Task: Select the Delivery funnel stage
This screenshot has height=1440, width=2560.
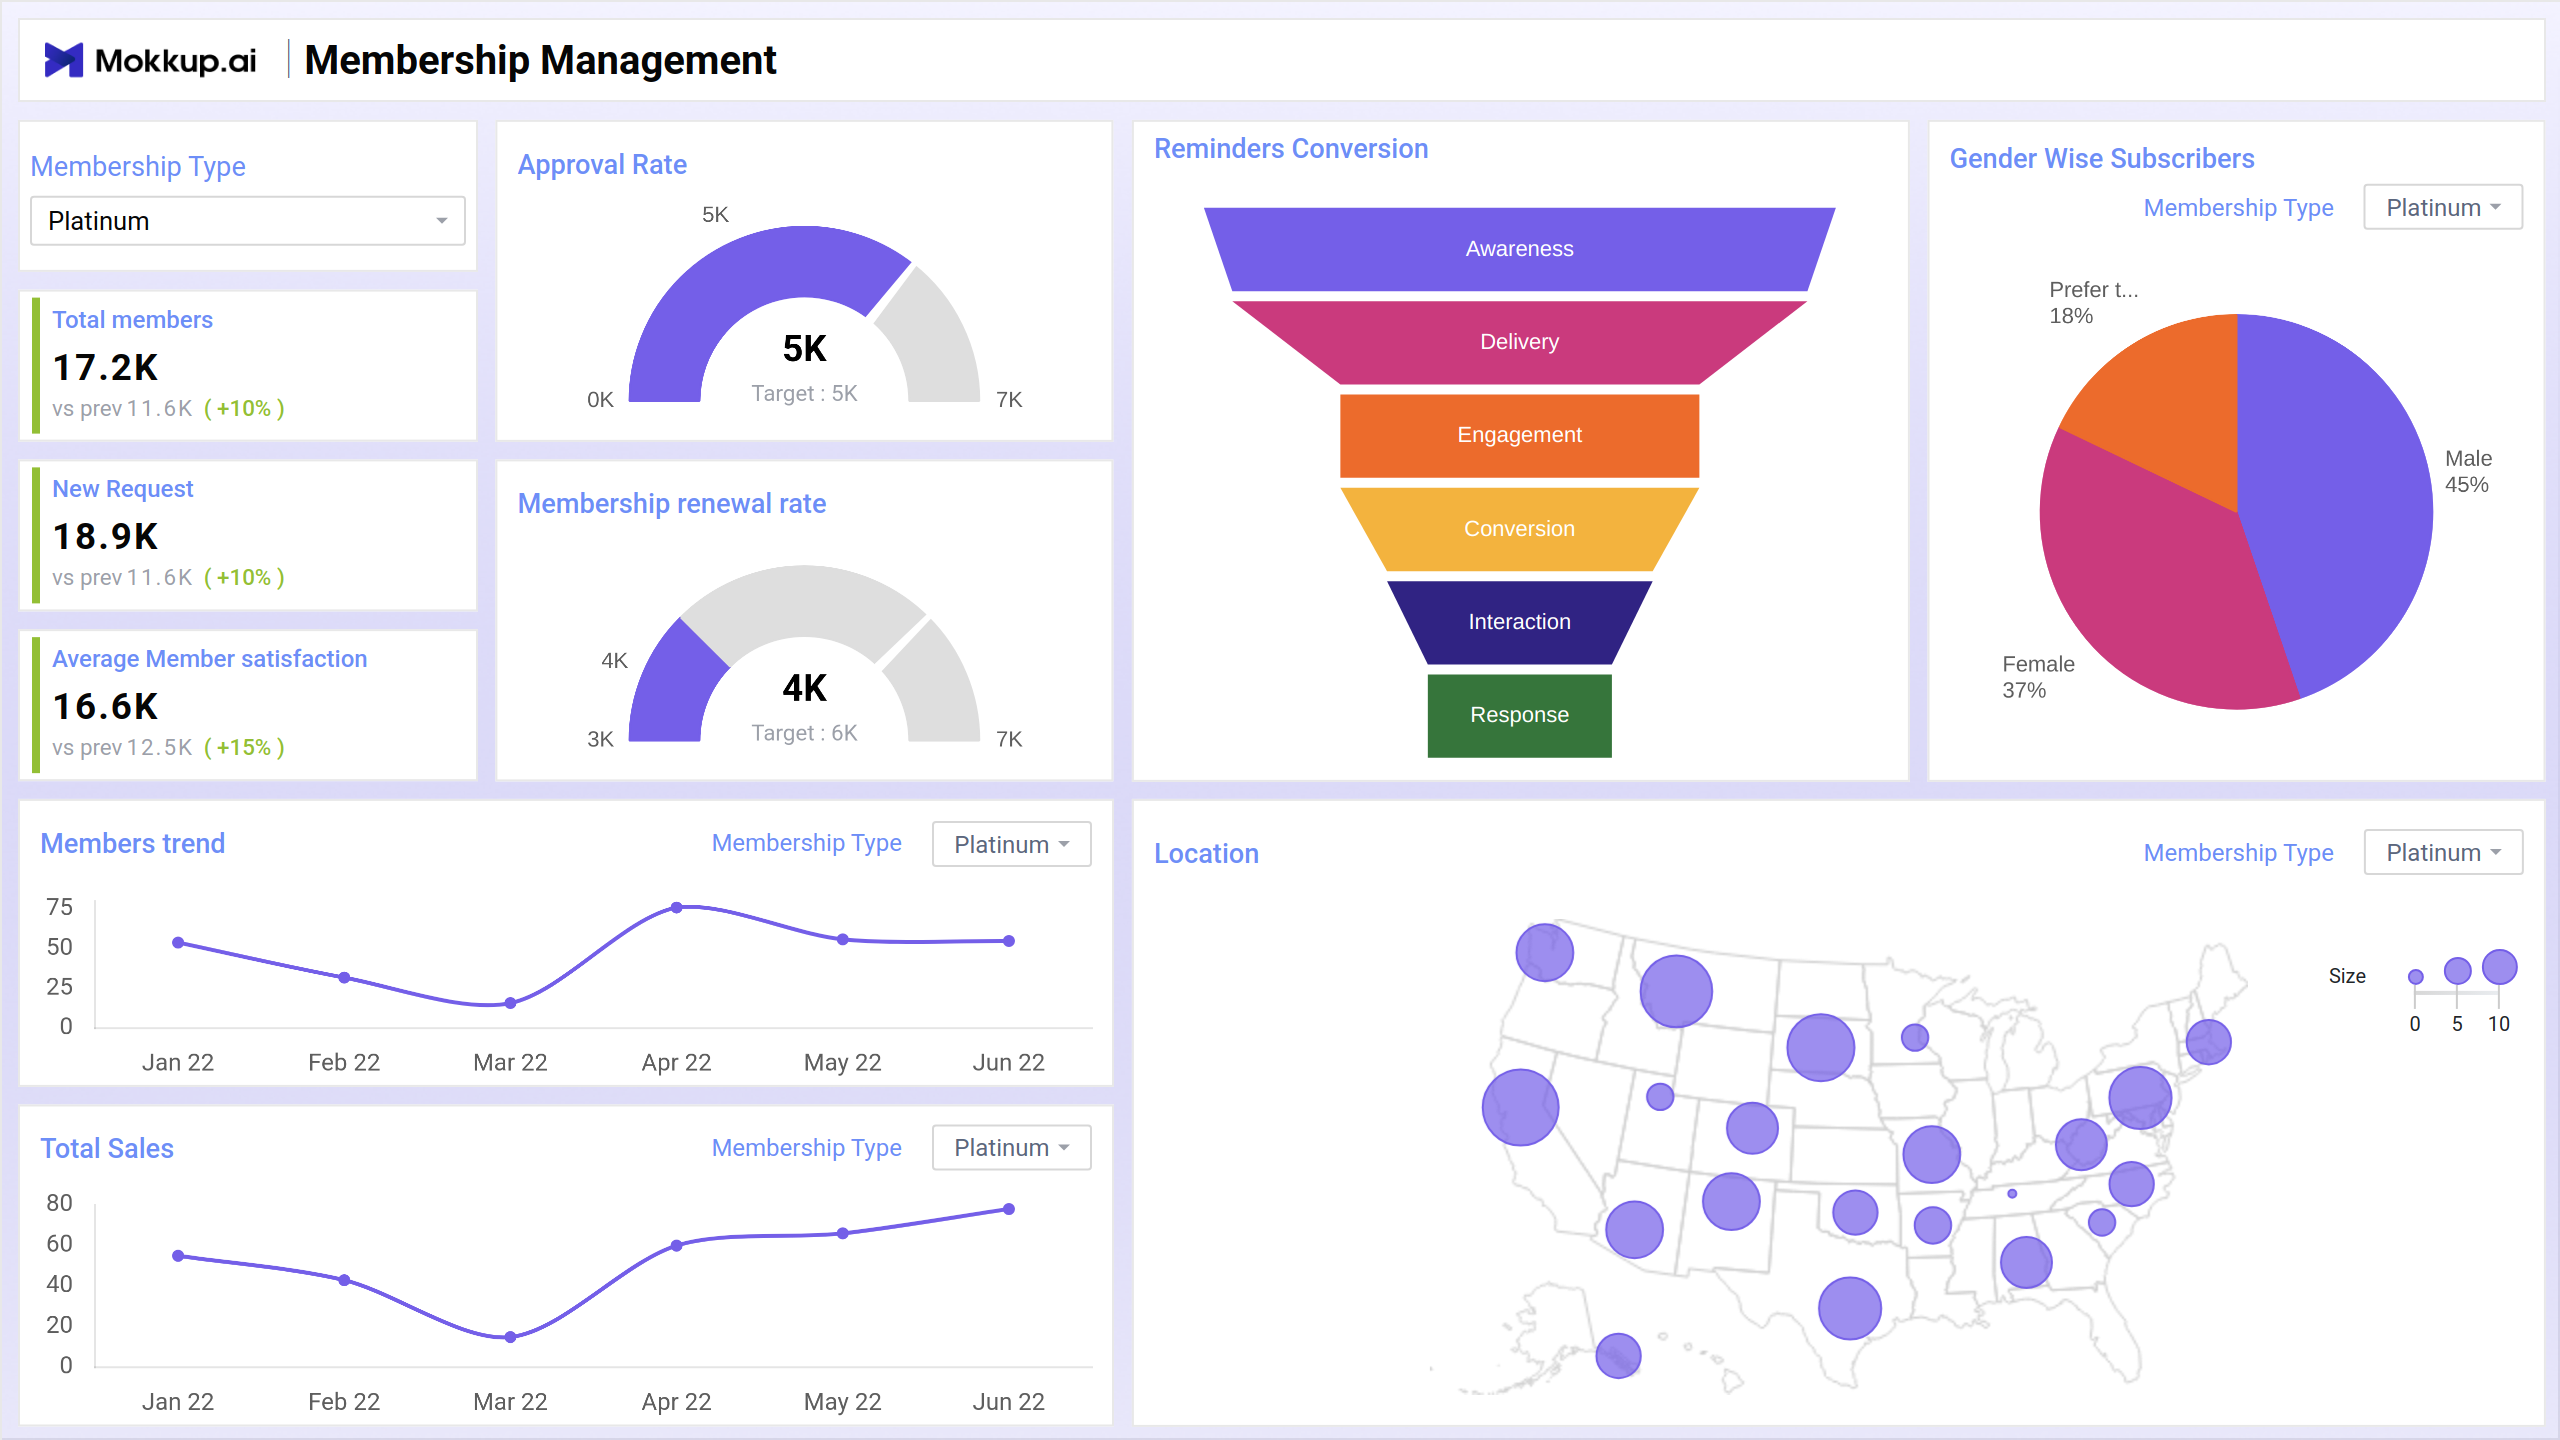Action: [x=1519, y=342]
